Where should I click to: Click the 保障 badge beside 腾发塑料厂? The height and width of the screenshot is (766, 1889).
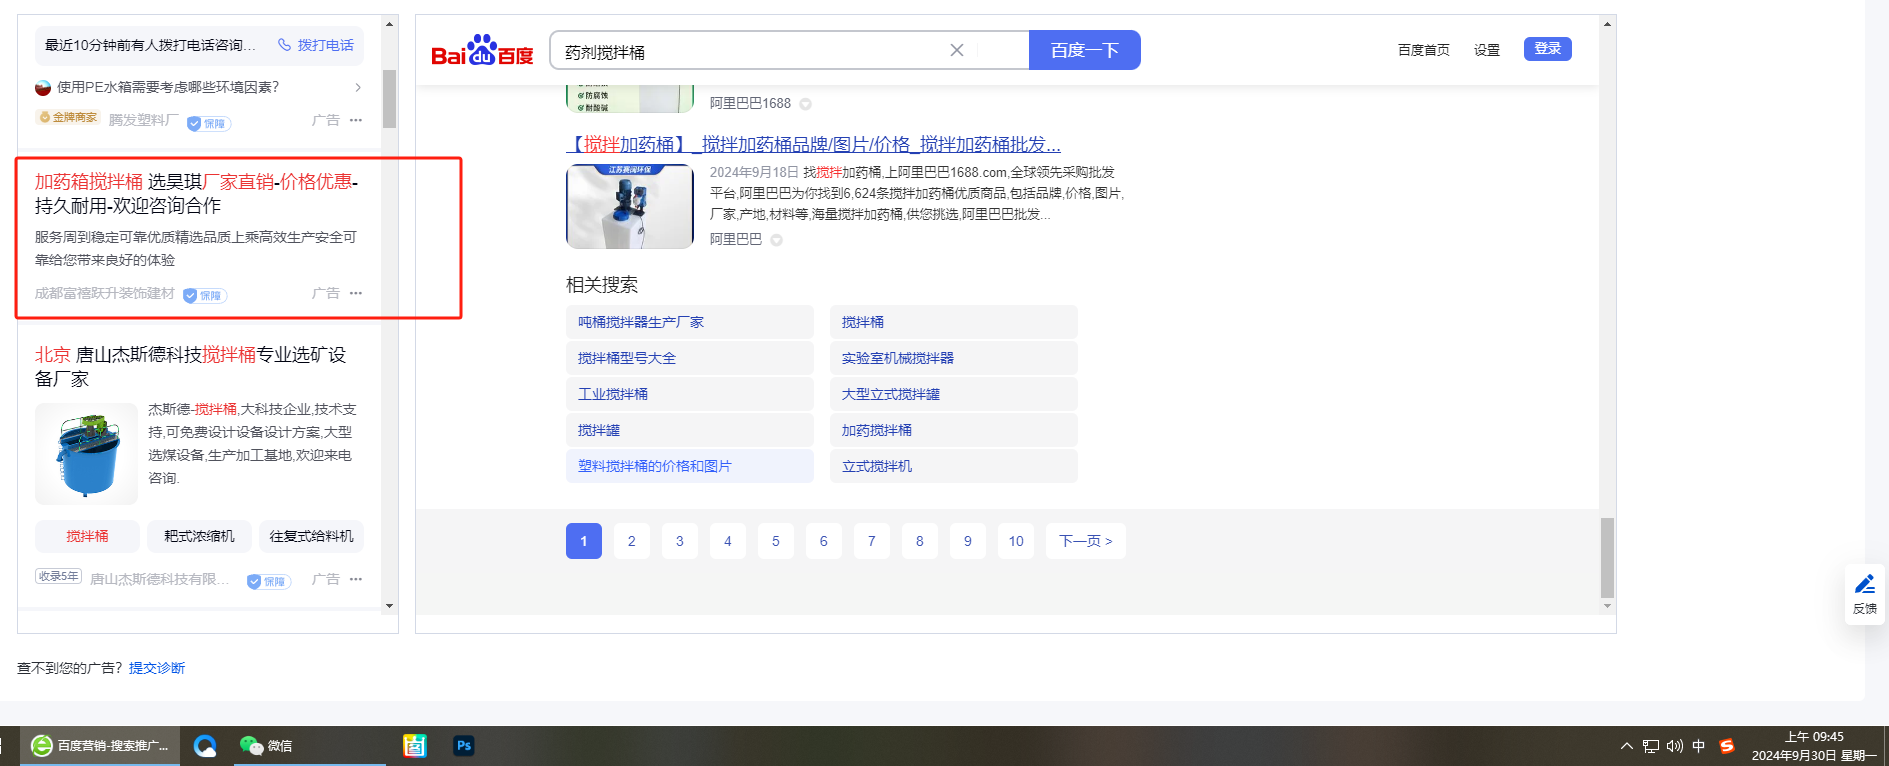[209, 124]
